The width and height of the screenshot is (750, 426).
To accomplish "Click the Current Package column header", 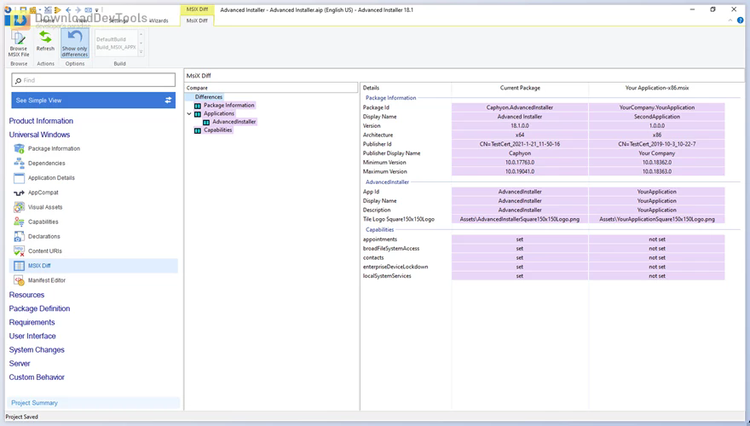I will (520, 88).
